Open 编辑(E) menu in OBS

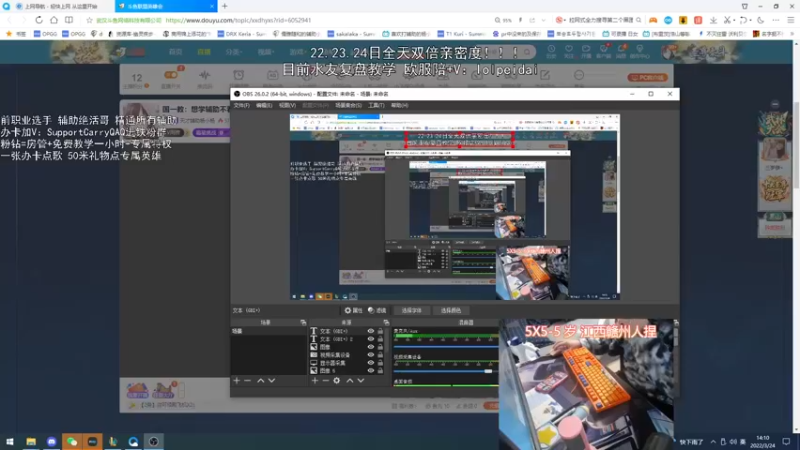[264, 105]
